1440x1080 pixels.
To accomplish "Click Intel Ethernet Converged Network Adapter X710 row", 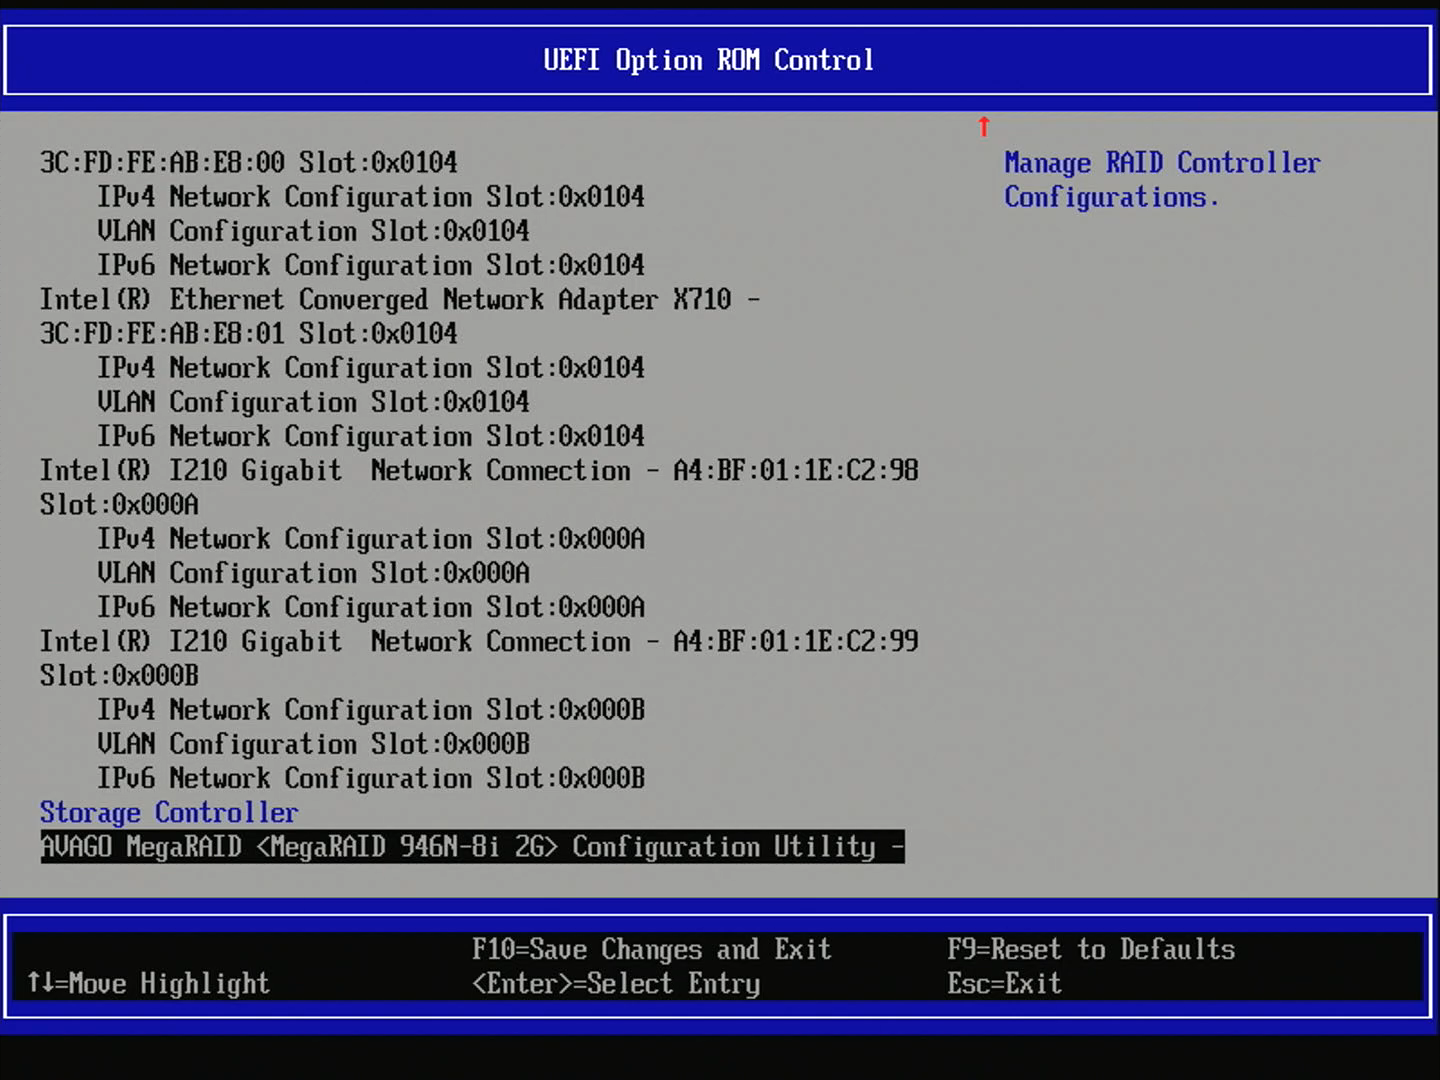I will pyautogui.click(x=400, y=299).
